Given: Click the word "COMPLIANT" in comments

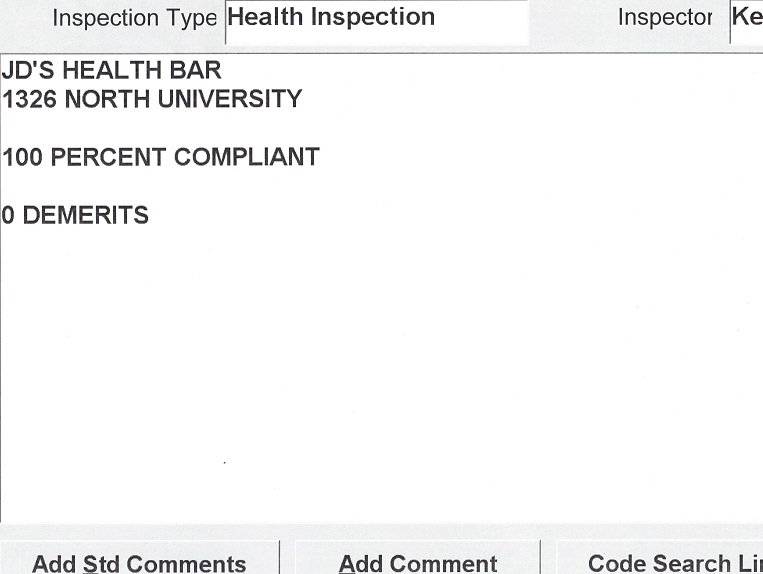Looking at the screenshot, I should click(x=247, y=158).
